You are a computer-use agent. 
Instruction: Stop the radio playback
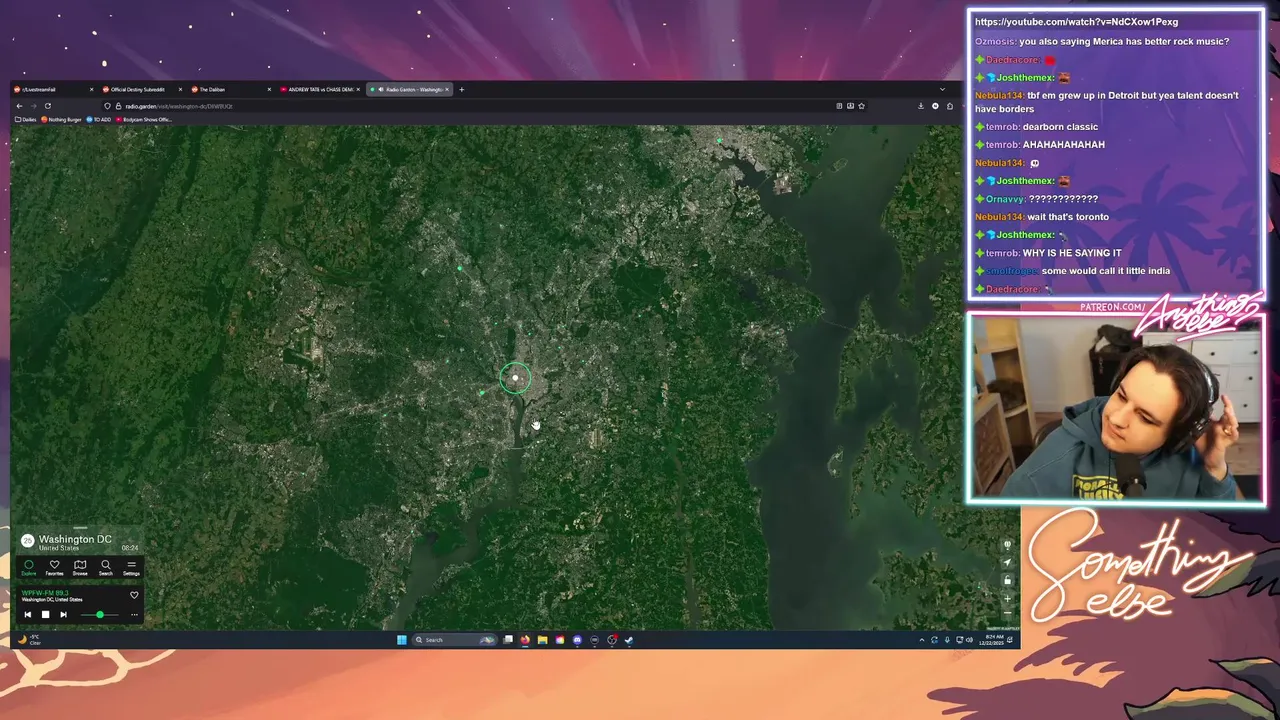pyautogui.click(x=45, y=614)
